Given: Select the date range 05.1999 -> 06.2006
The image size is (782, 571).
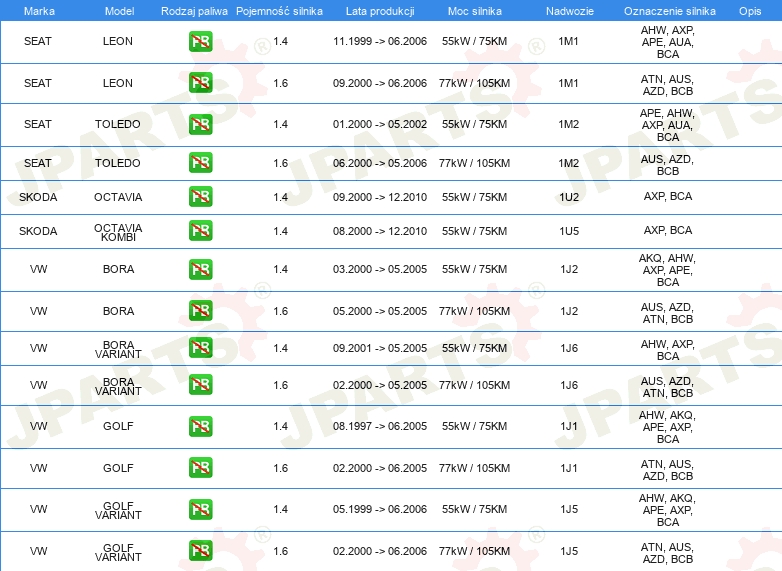Looking at the screenshot, I should (380, 509).
